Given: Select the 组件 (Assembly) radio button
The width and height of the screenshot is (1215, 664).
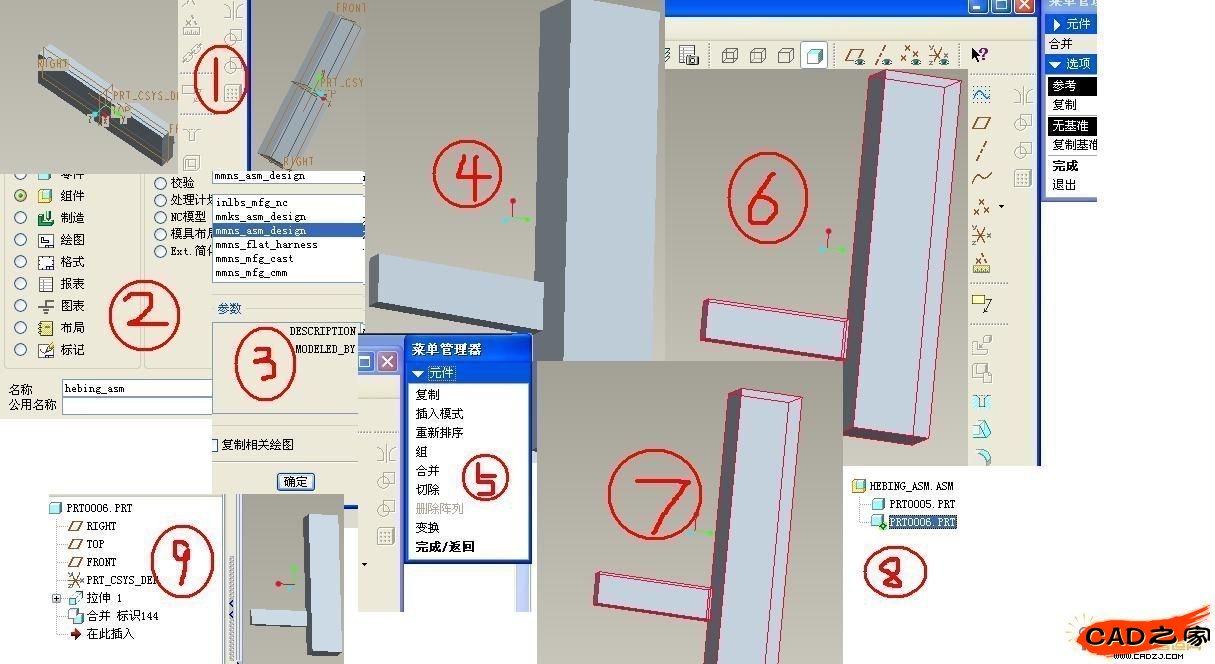Looking at the screenshot, I should tap(20, 196).
